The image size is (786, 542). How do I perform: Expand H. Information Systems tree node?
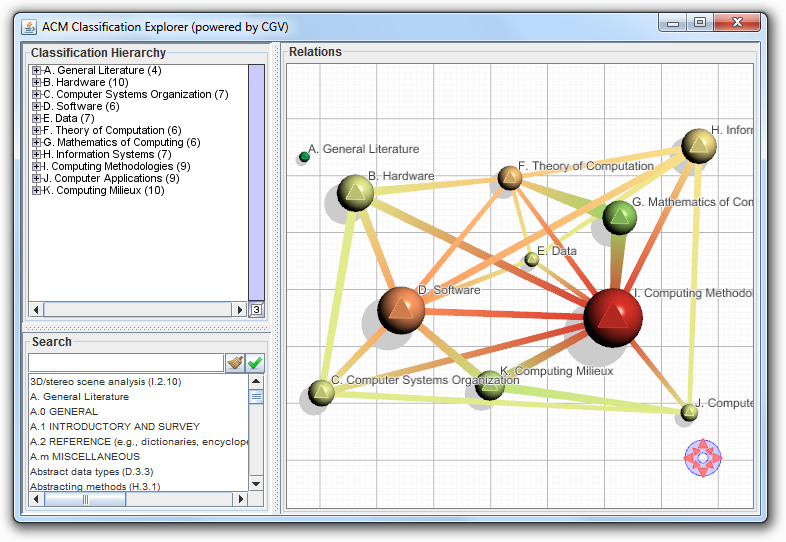click(x=36, y=155)
